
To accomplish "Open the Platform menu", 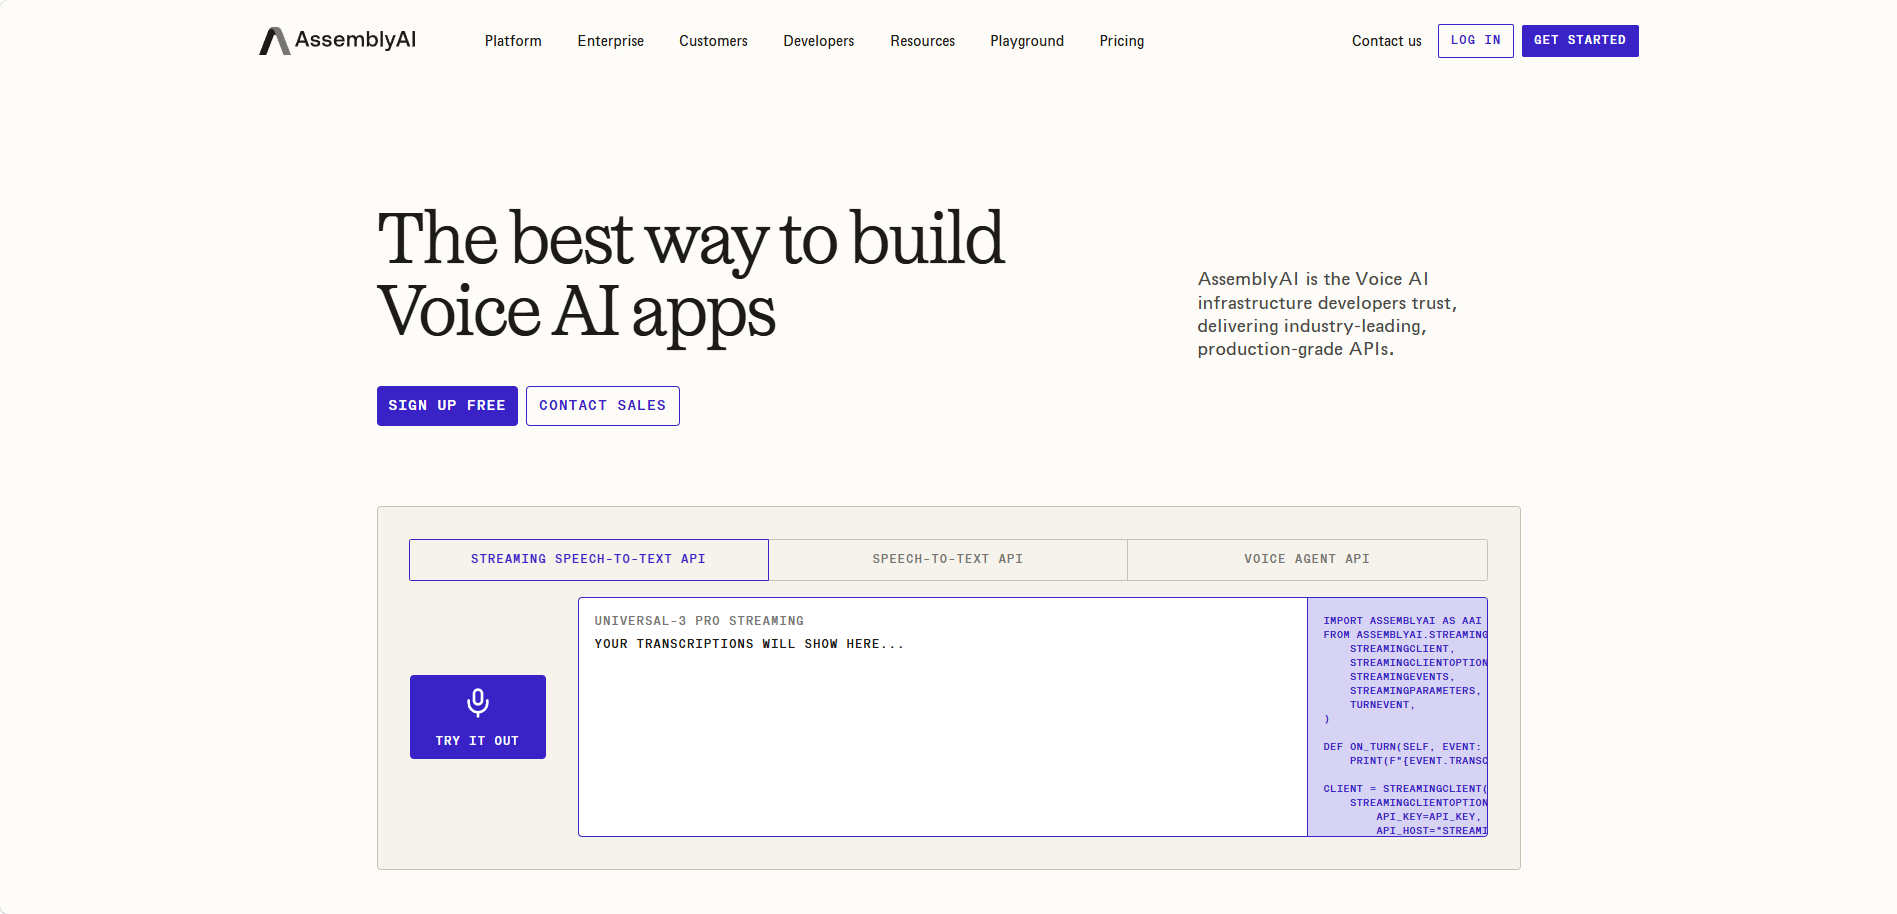I will point(513,41).
